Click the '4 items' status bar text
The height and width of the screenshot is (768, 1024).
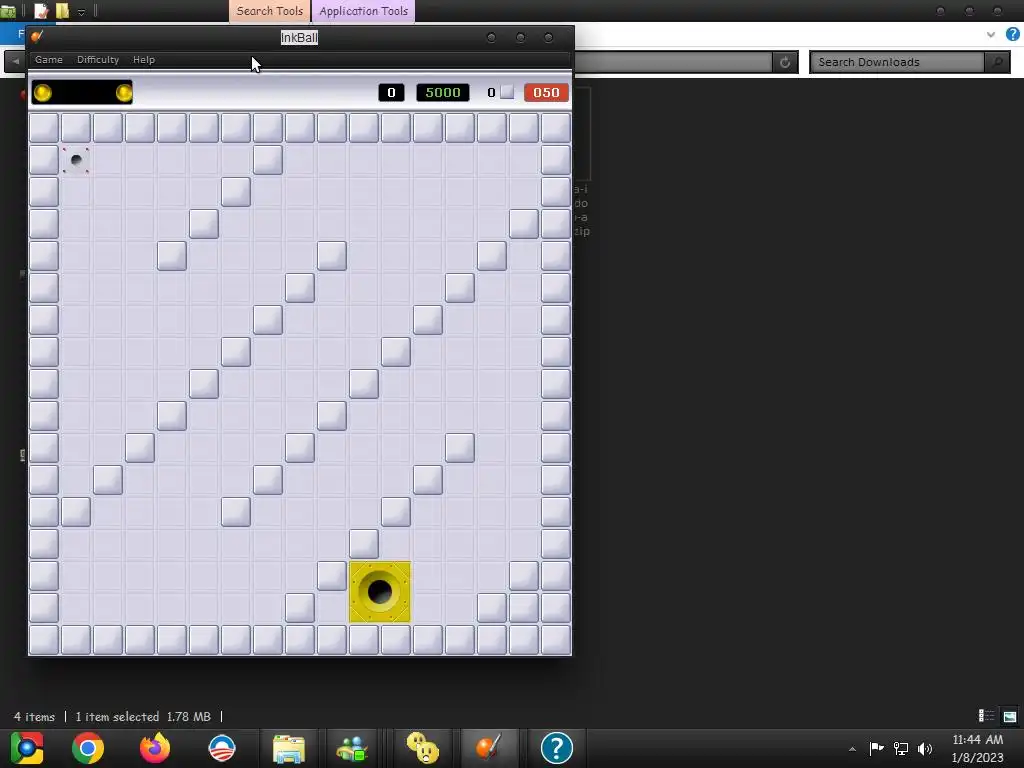pyautogui.click(x=35, y=716)
